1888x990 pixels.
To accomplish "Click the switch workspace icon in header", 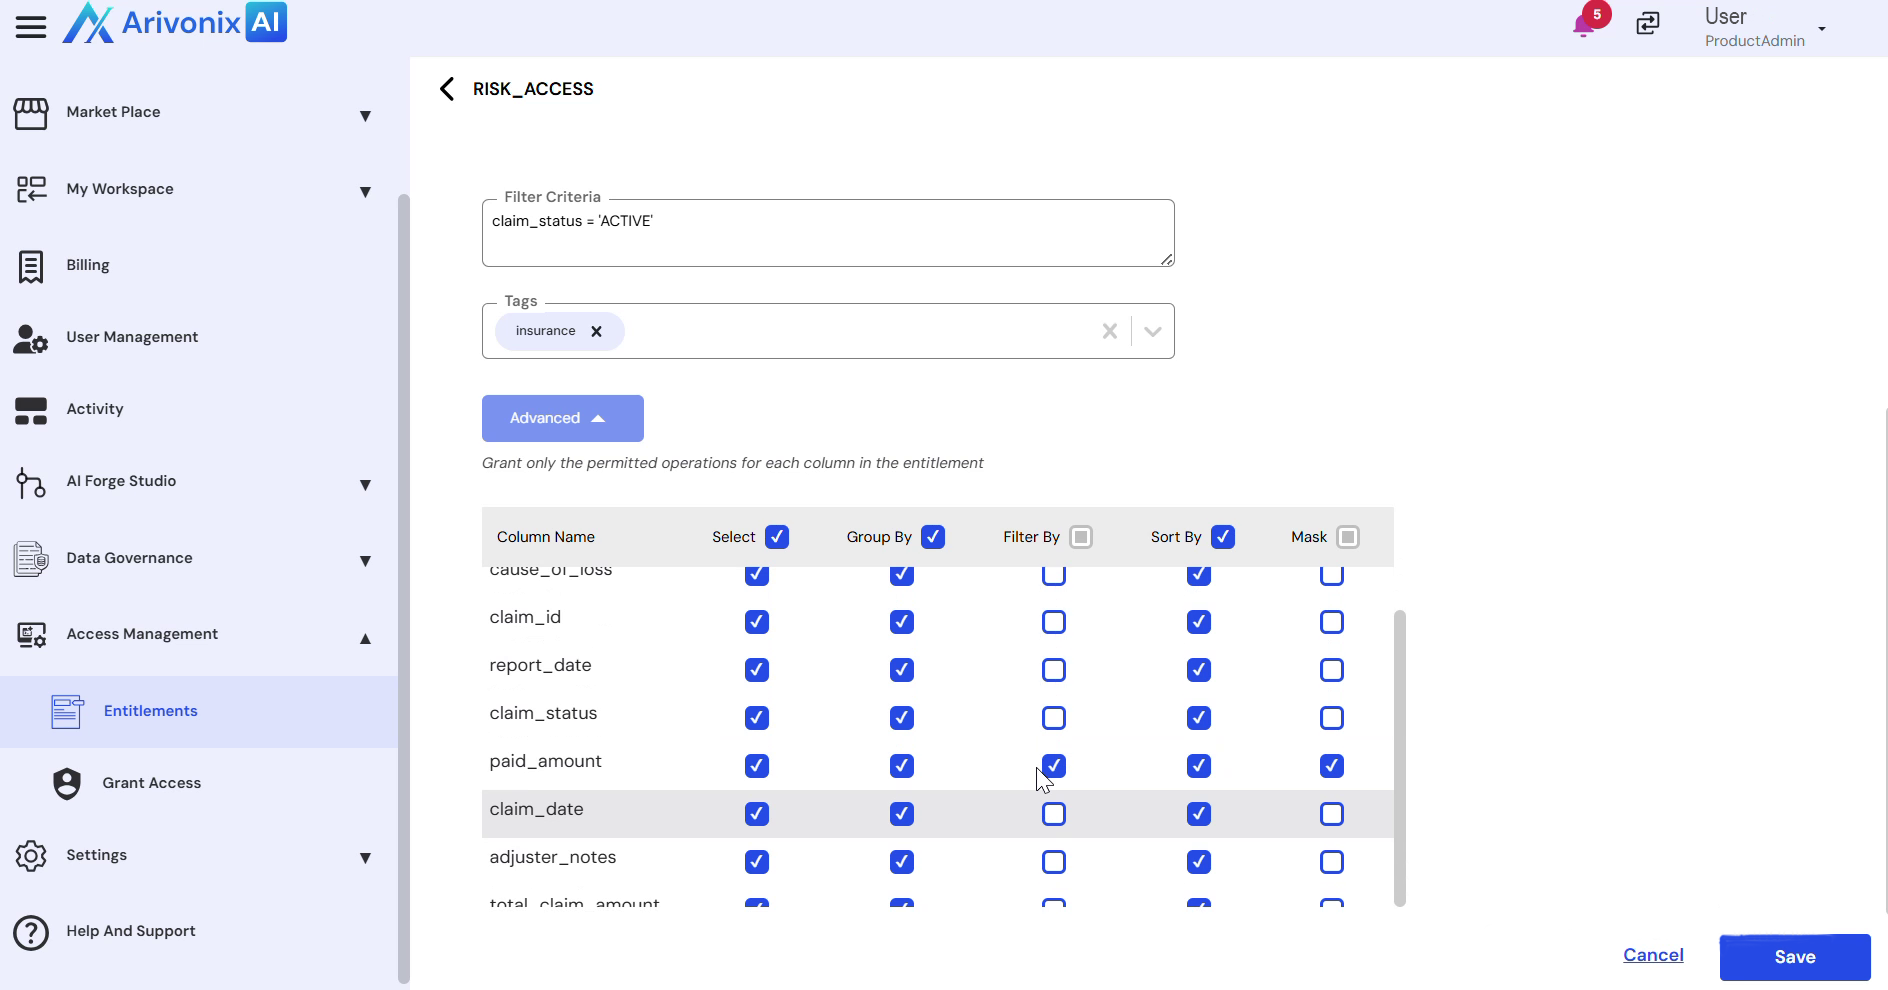I will coord(1648,24).
